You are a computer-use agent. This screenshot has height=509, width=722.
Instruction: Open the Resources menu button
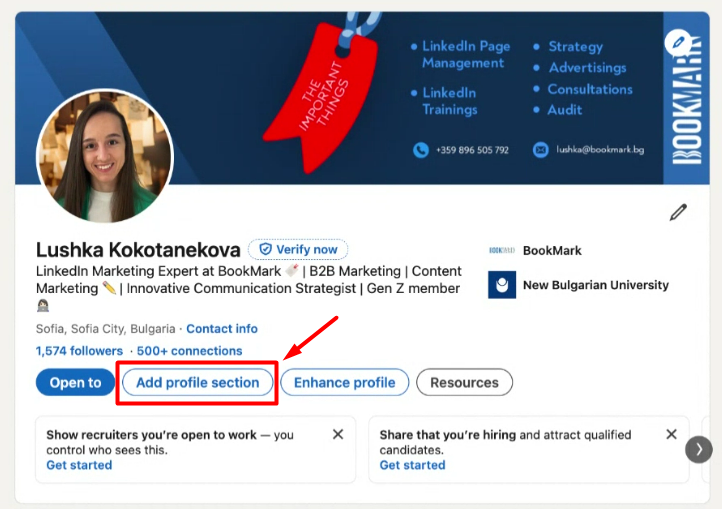click(x=464, y=382)
